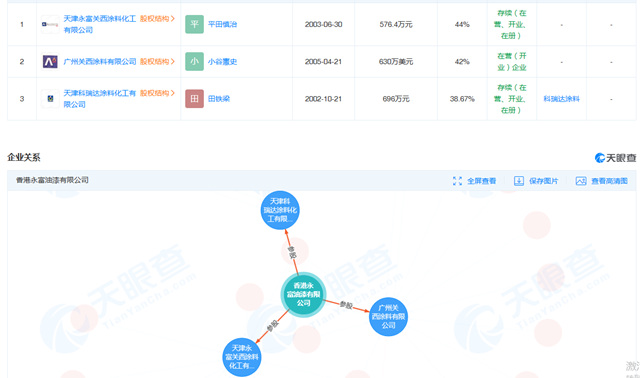Click row number 3 cell
This screenshot has height=378, width=640.
22,99
